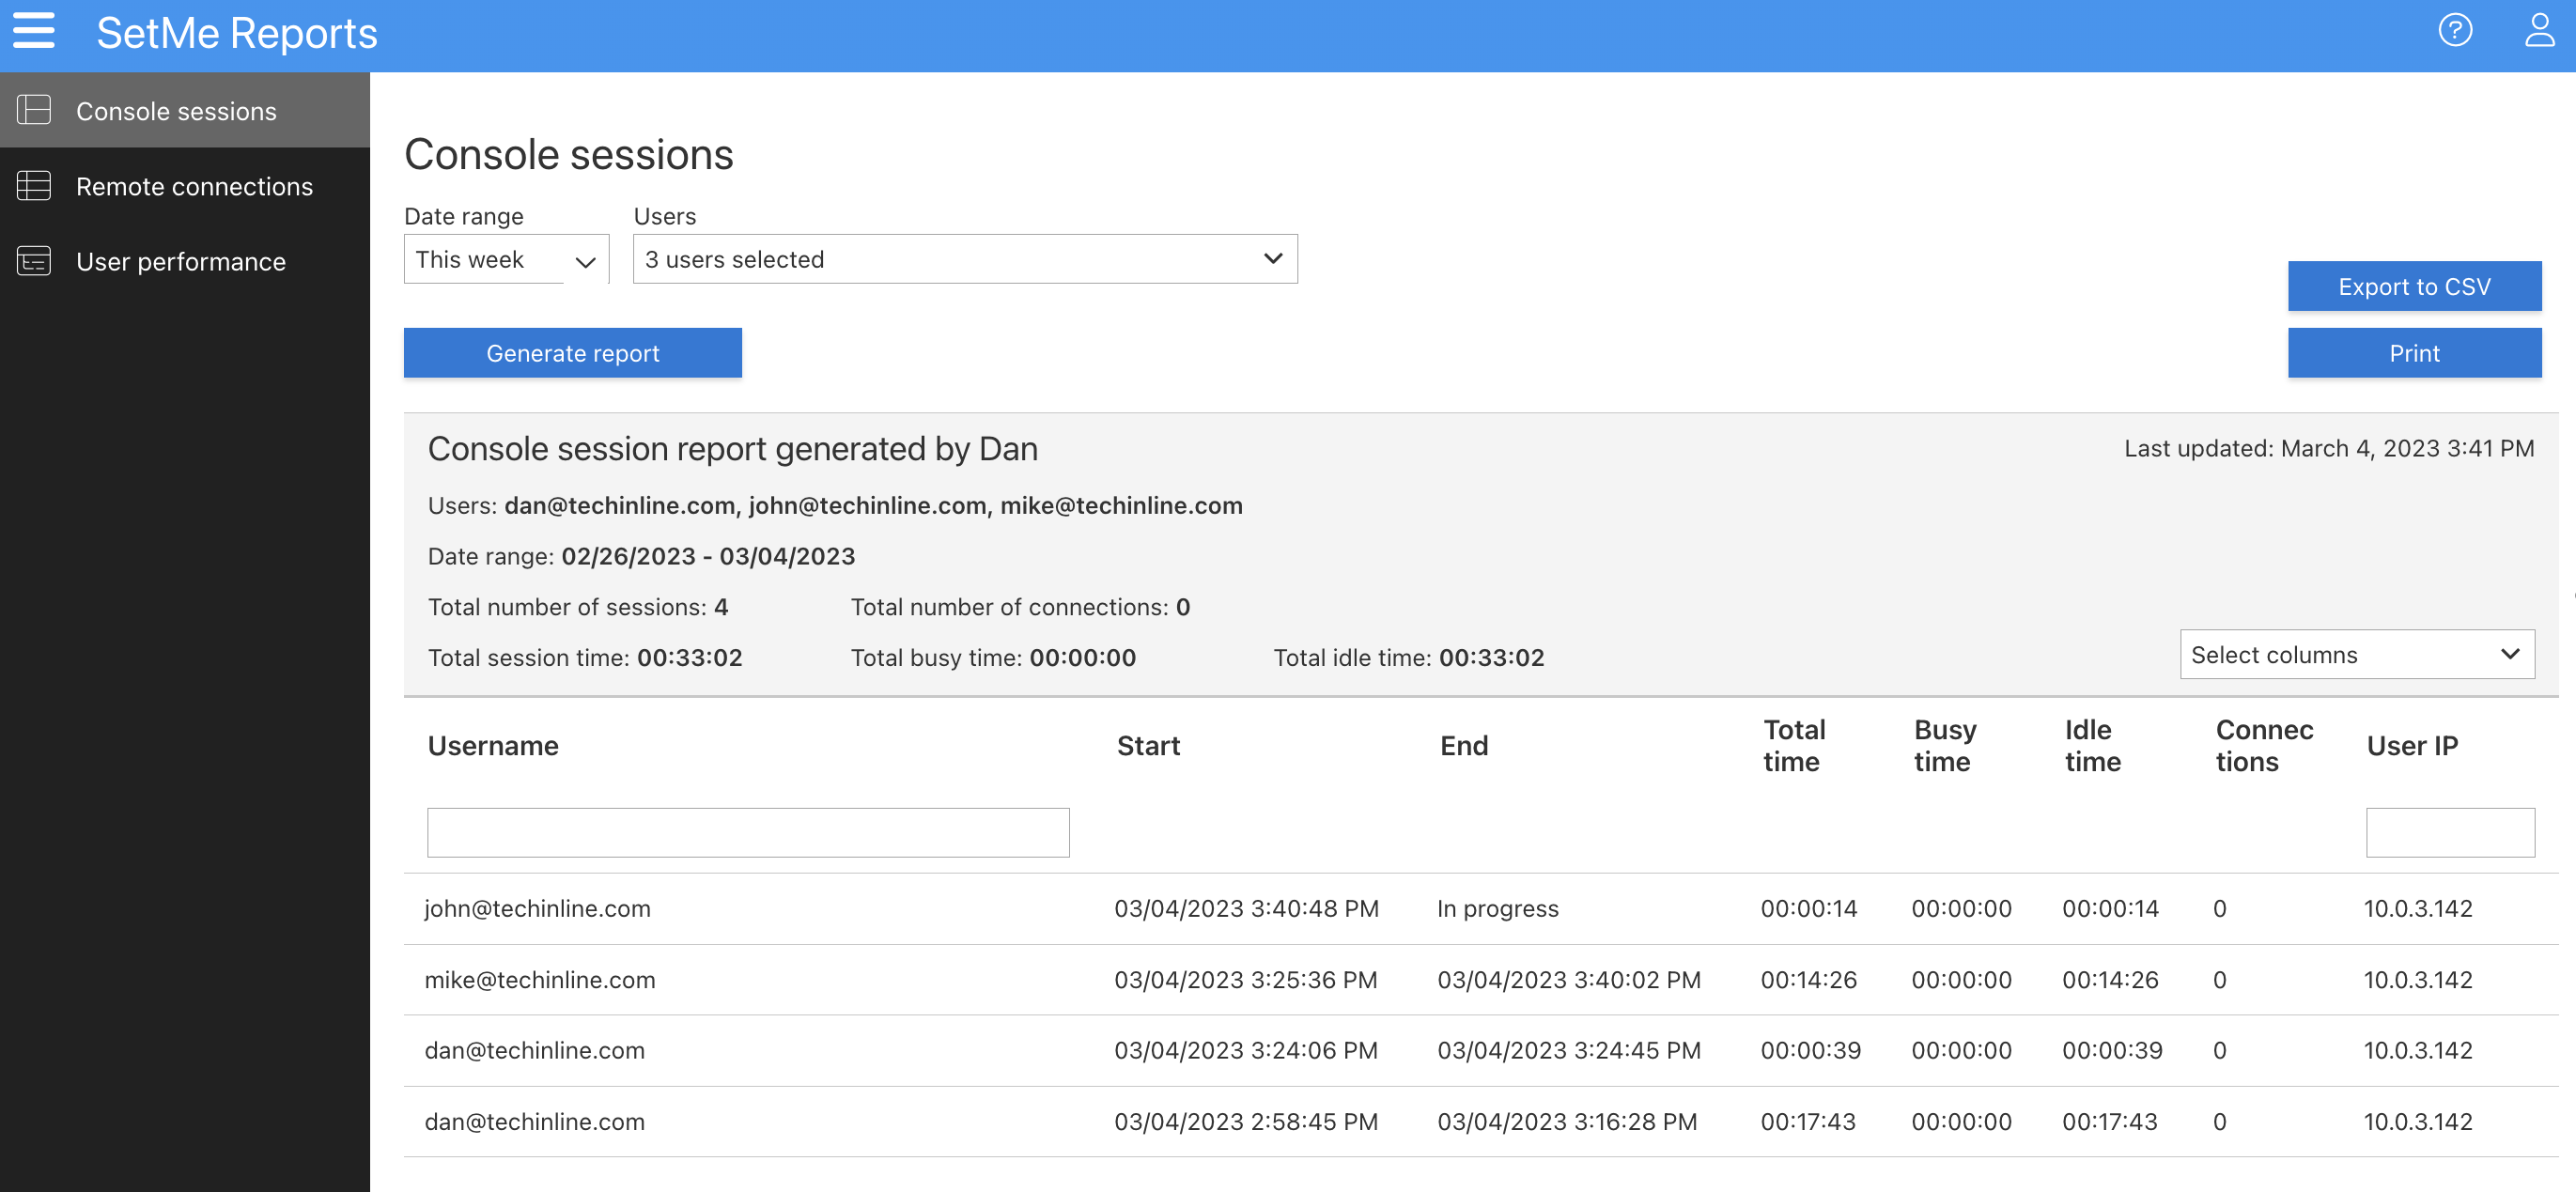Switch to User performance report
The width and height of the screenshot is (2576, 1192).
point(181,261)
